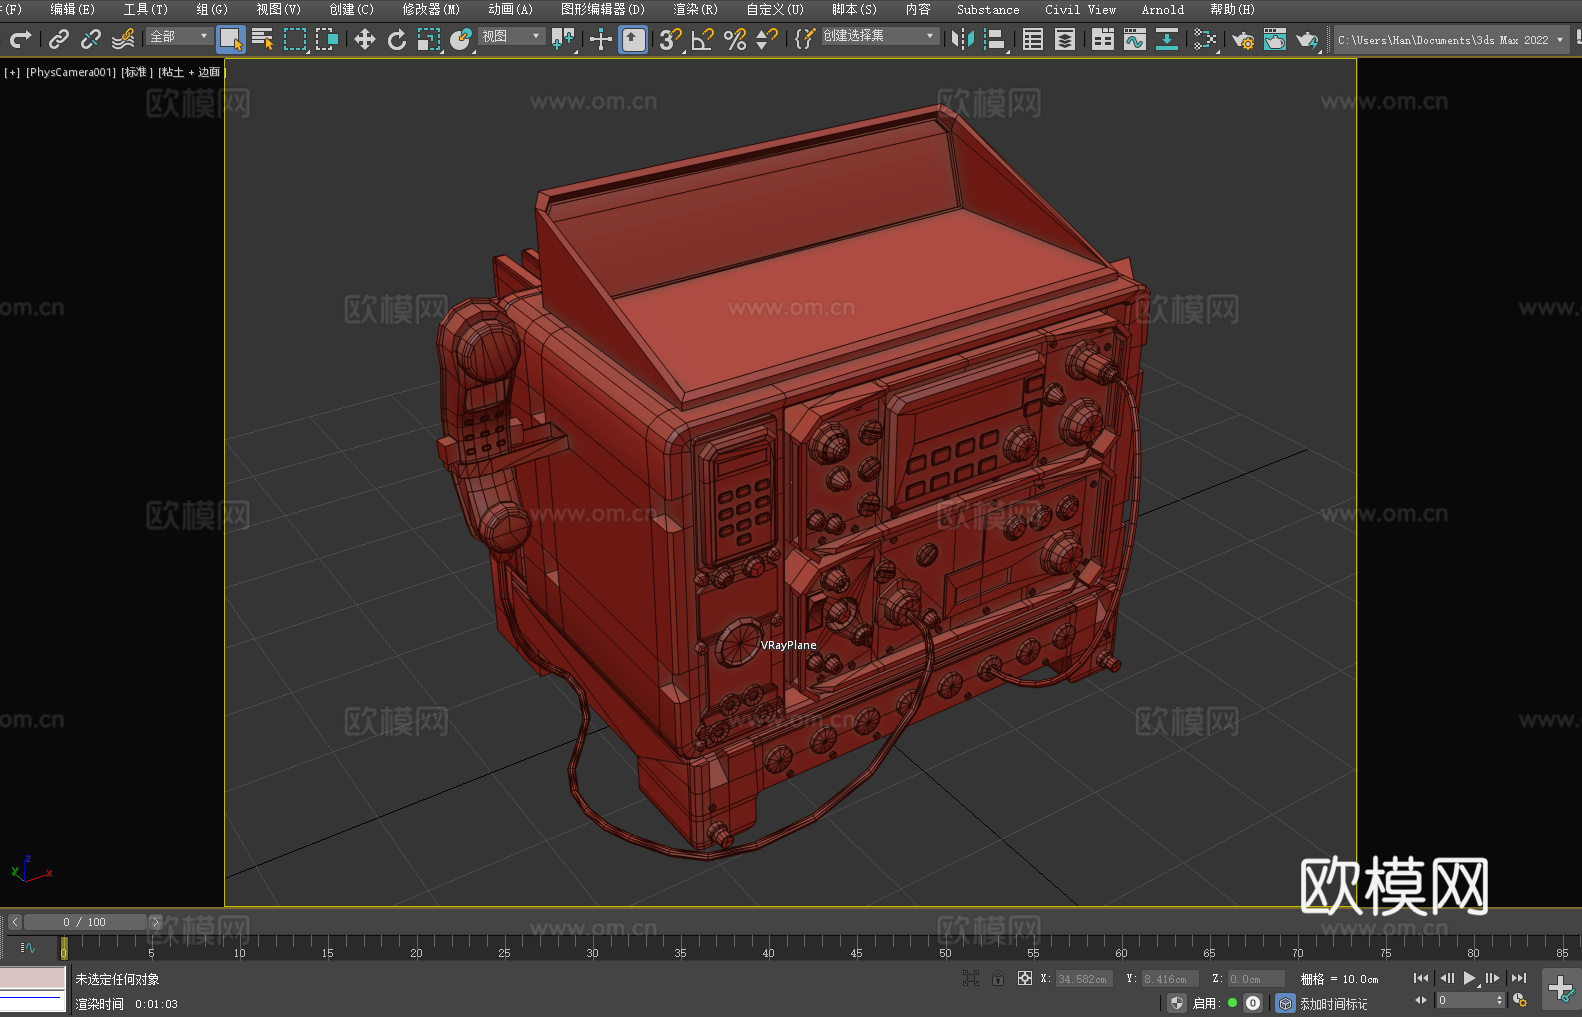
Task: Click the 0 / 100 time slider
Action: pos(85,922)
